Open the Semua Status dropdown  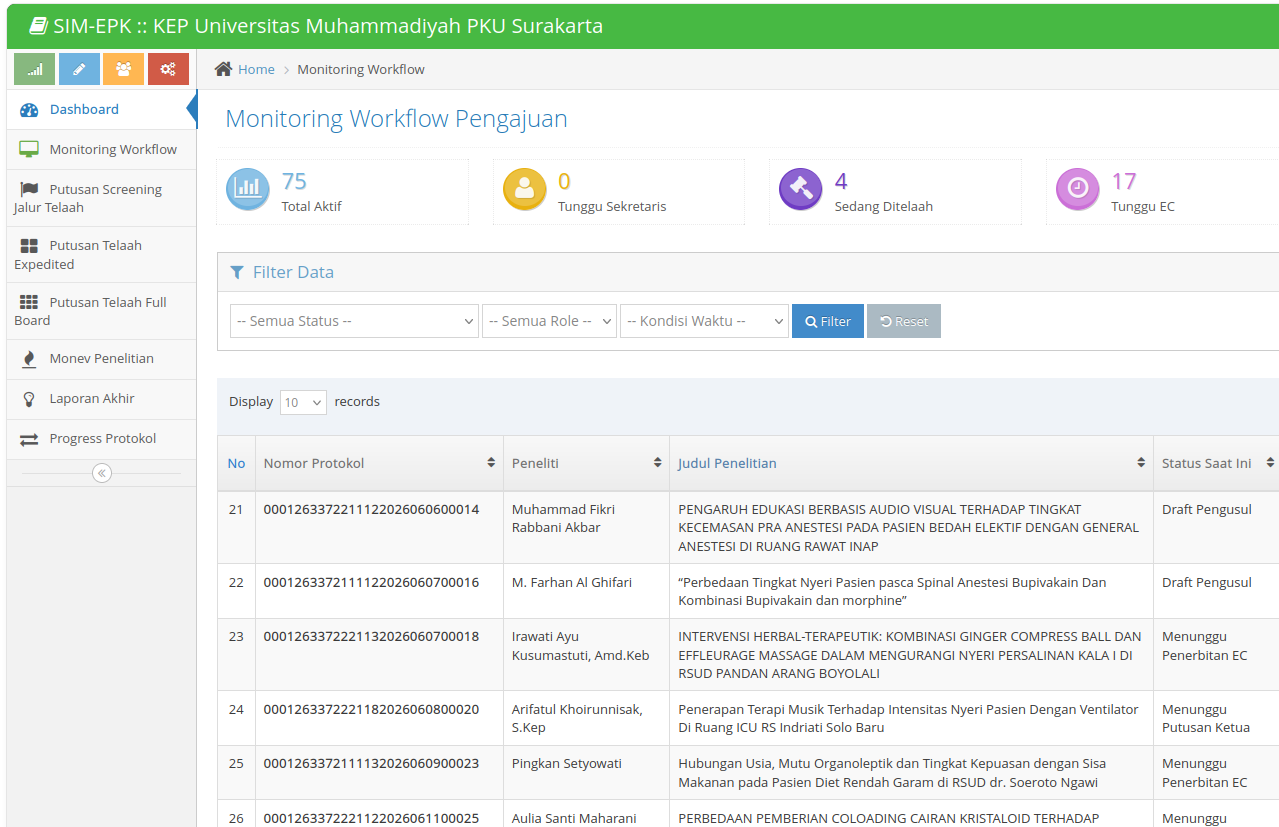[x=354, y=321]
